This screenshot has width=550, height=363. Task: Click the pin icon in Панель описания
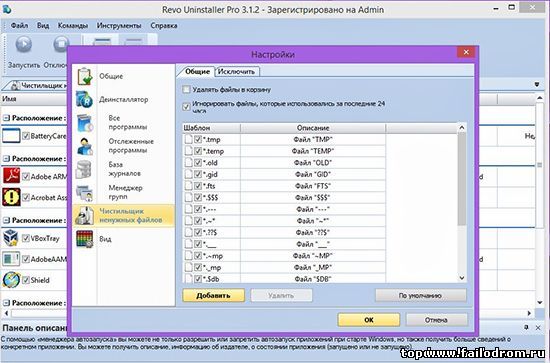[x=526, y=327]
